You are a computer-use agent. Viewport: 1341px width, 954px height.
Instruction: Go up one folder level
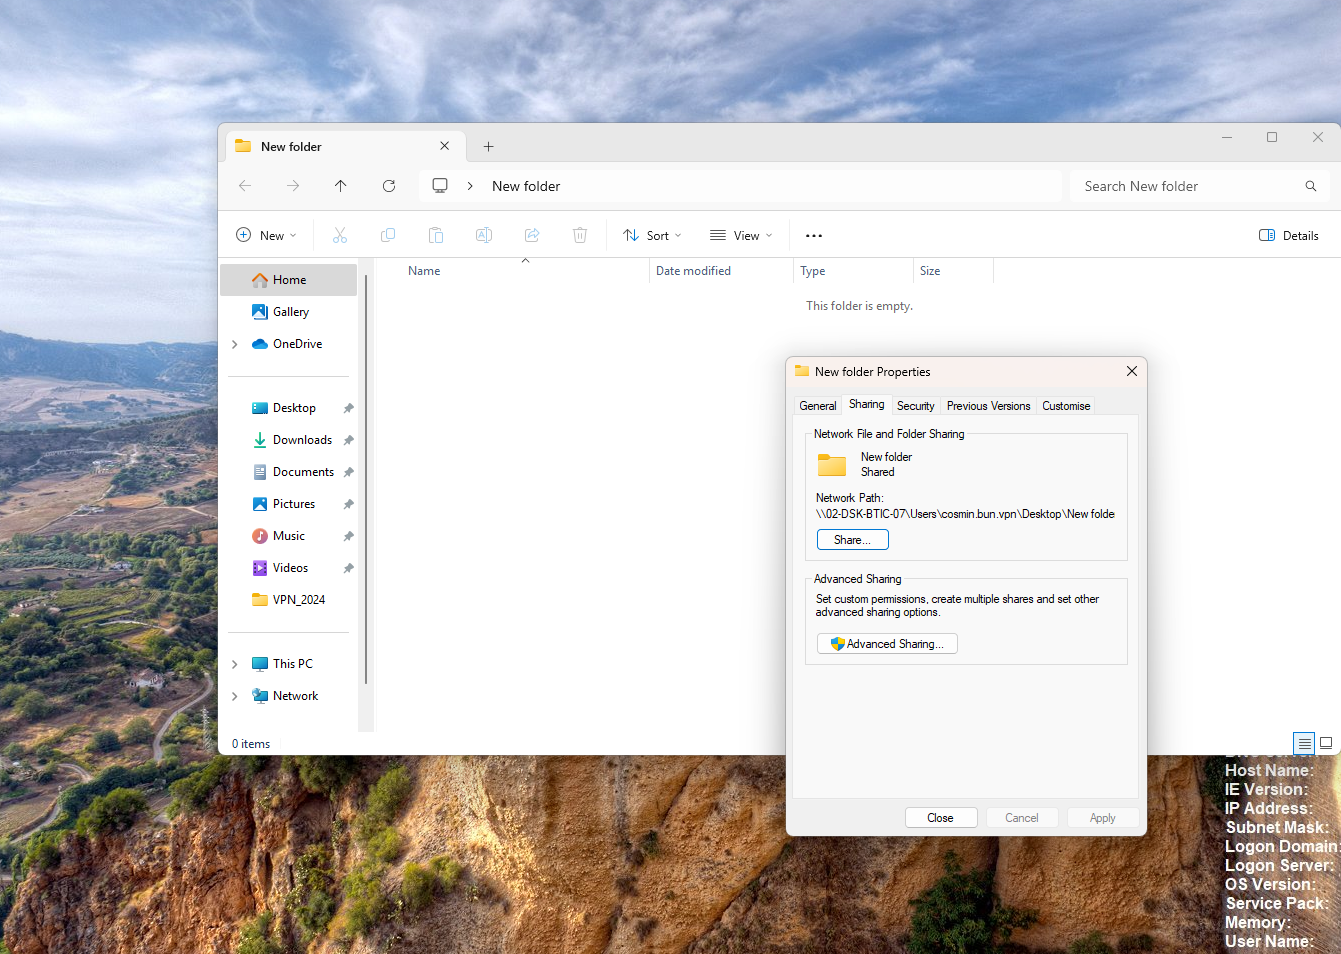(x=341, y=186)
